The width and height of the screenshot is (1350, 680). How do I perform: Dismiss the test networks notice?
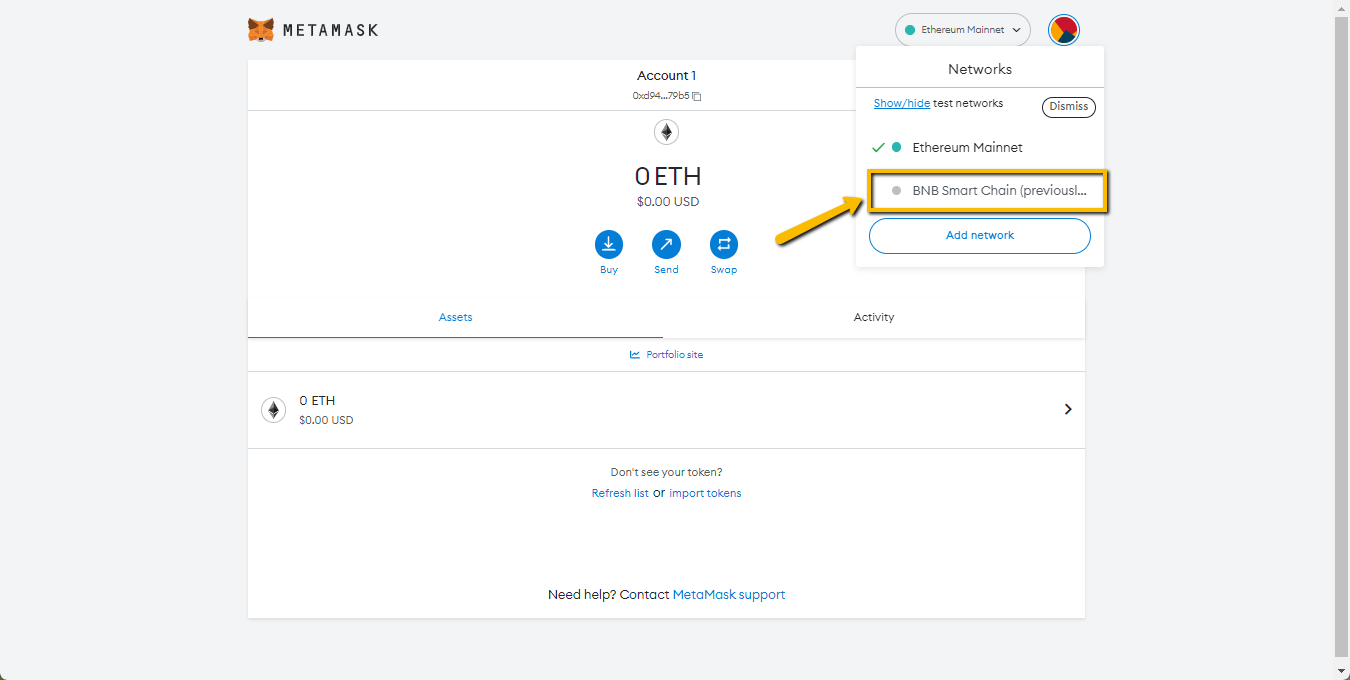pyautogui.click(x=1069, y=107)
